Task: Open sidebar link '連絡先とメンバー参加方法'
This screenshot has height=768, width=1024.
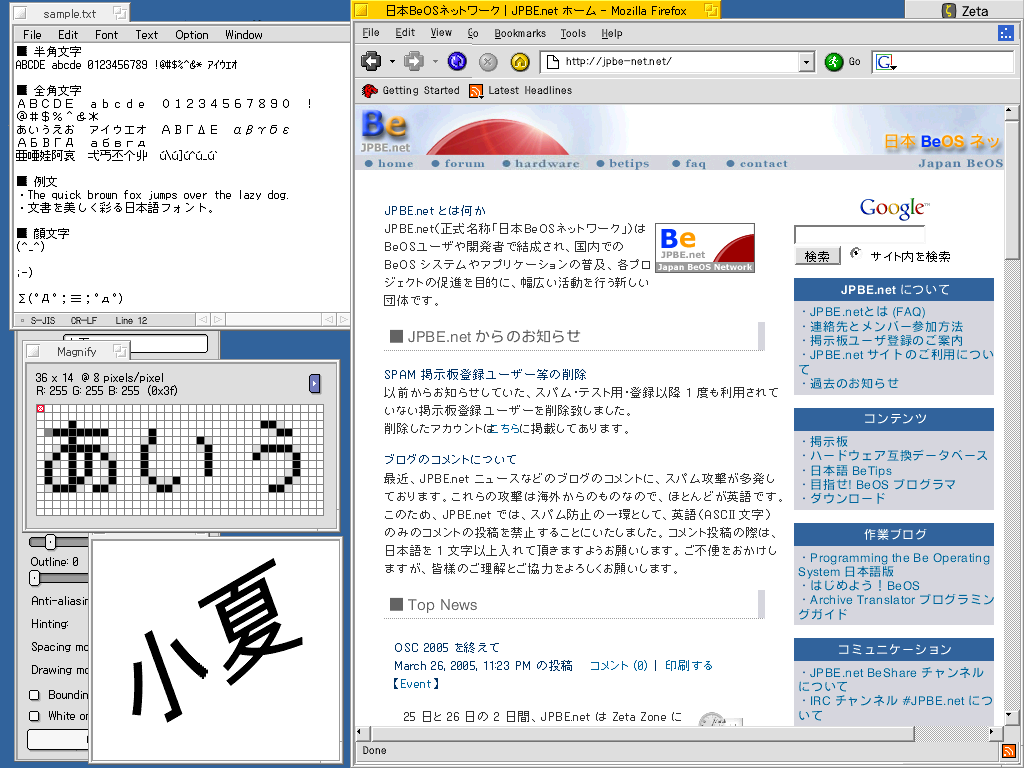Action: (886, 326)
